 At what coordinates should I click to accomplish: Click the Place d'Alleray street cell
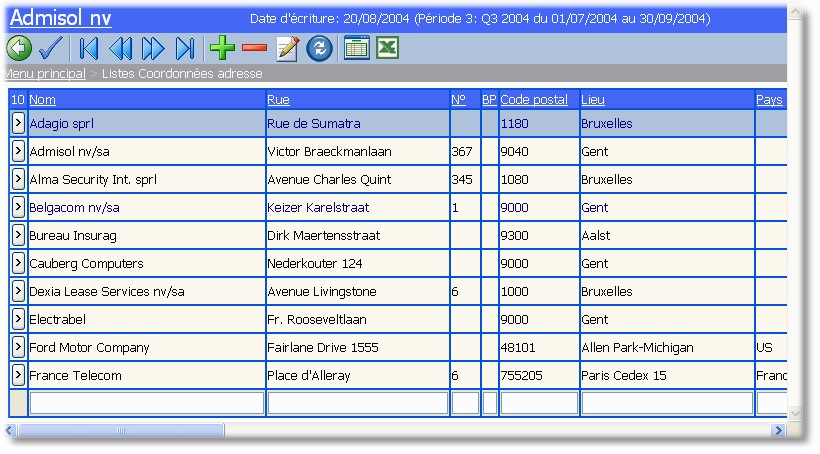point(358,375)
